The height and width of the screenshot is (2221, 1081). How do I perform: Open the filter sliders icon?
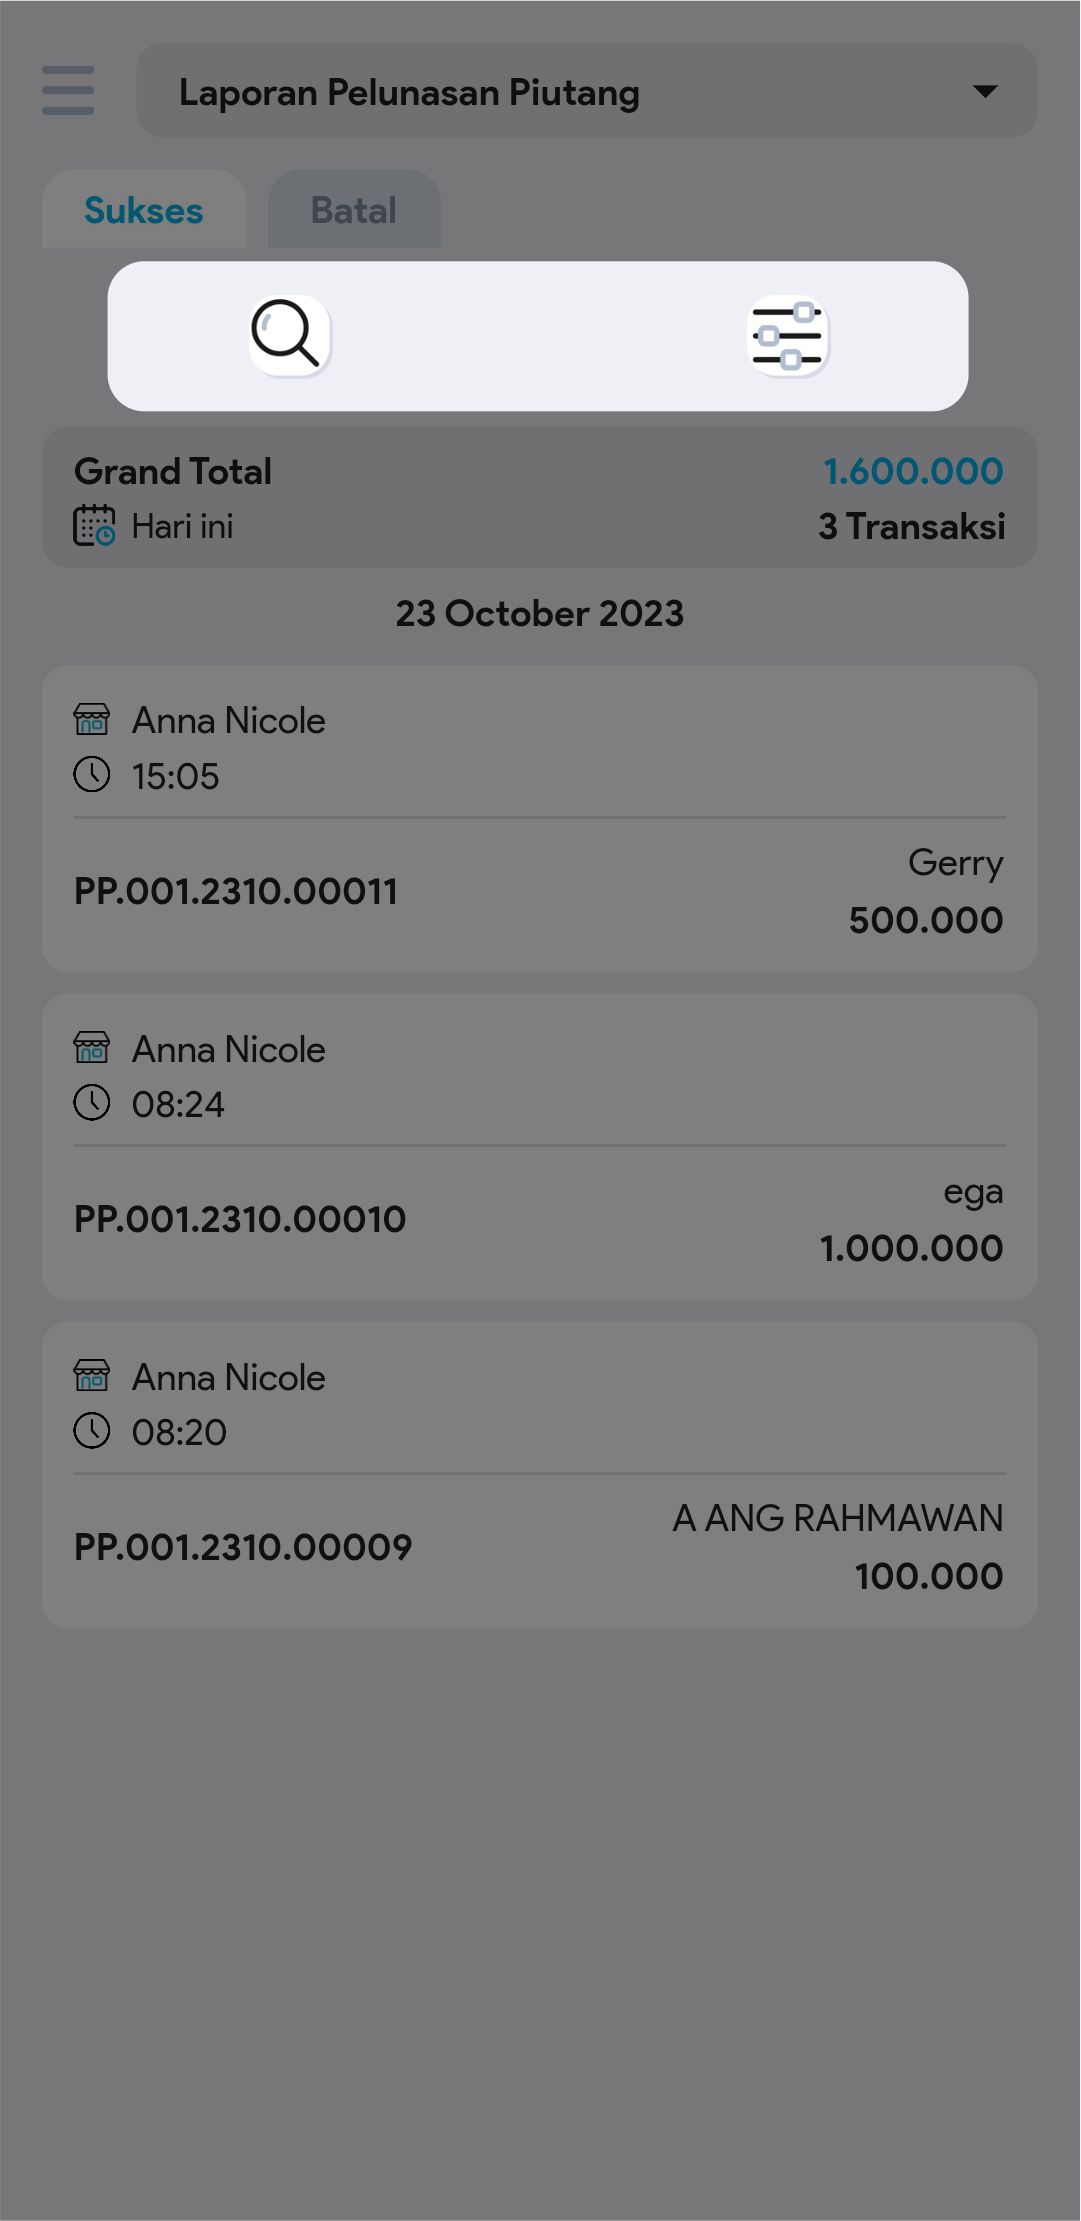pyautogui.click(x=788, y=335)
